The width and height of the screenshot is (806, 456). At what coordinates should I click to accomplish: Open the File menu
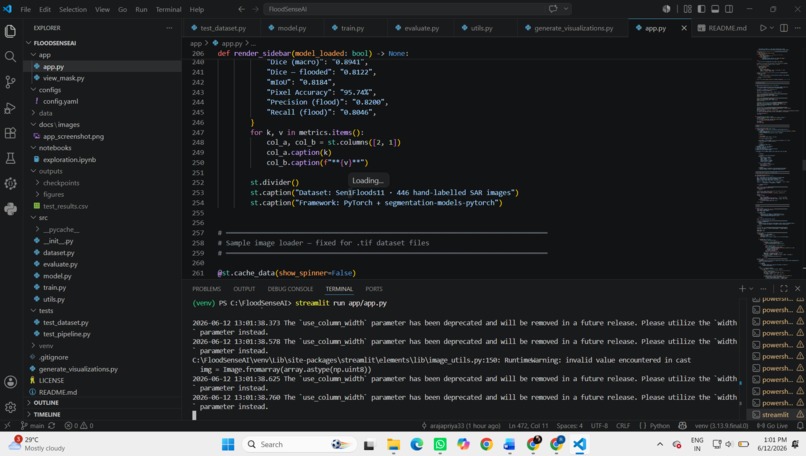25,9
